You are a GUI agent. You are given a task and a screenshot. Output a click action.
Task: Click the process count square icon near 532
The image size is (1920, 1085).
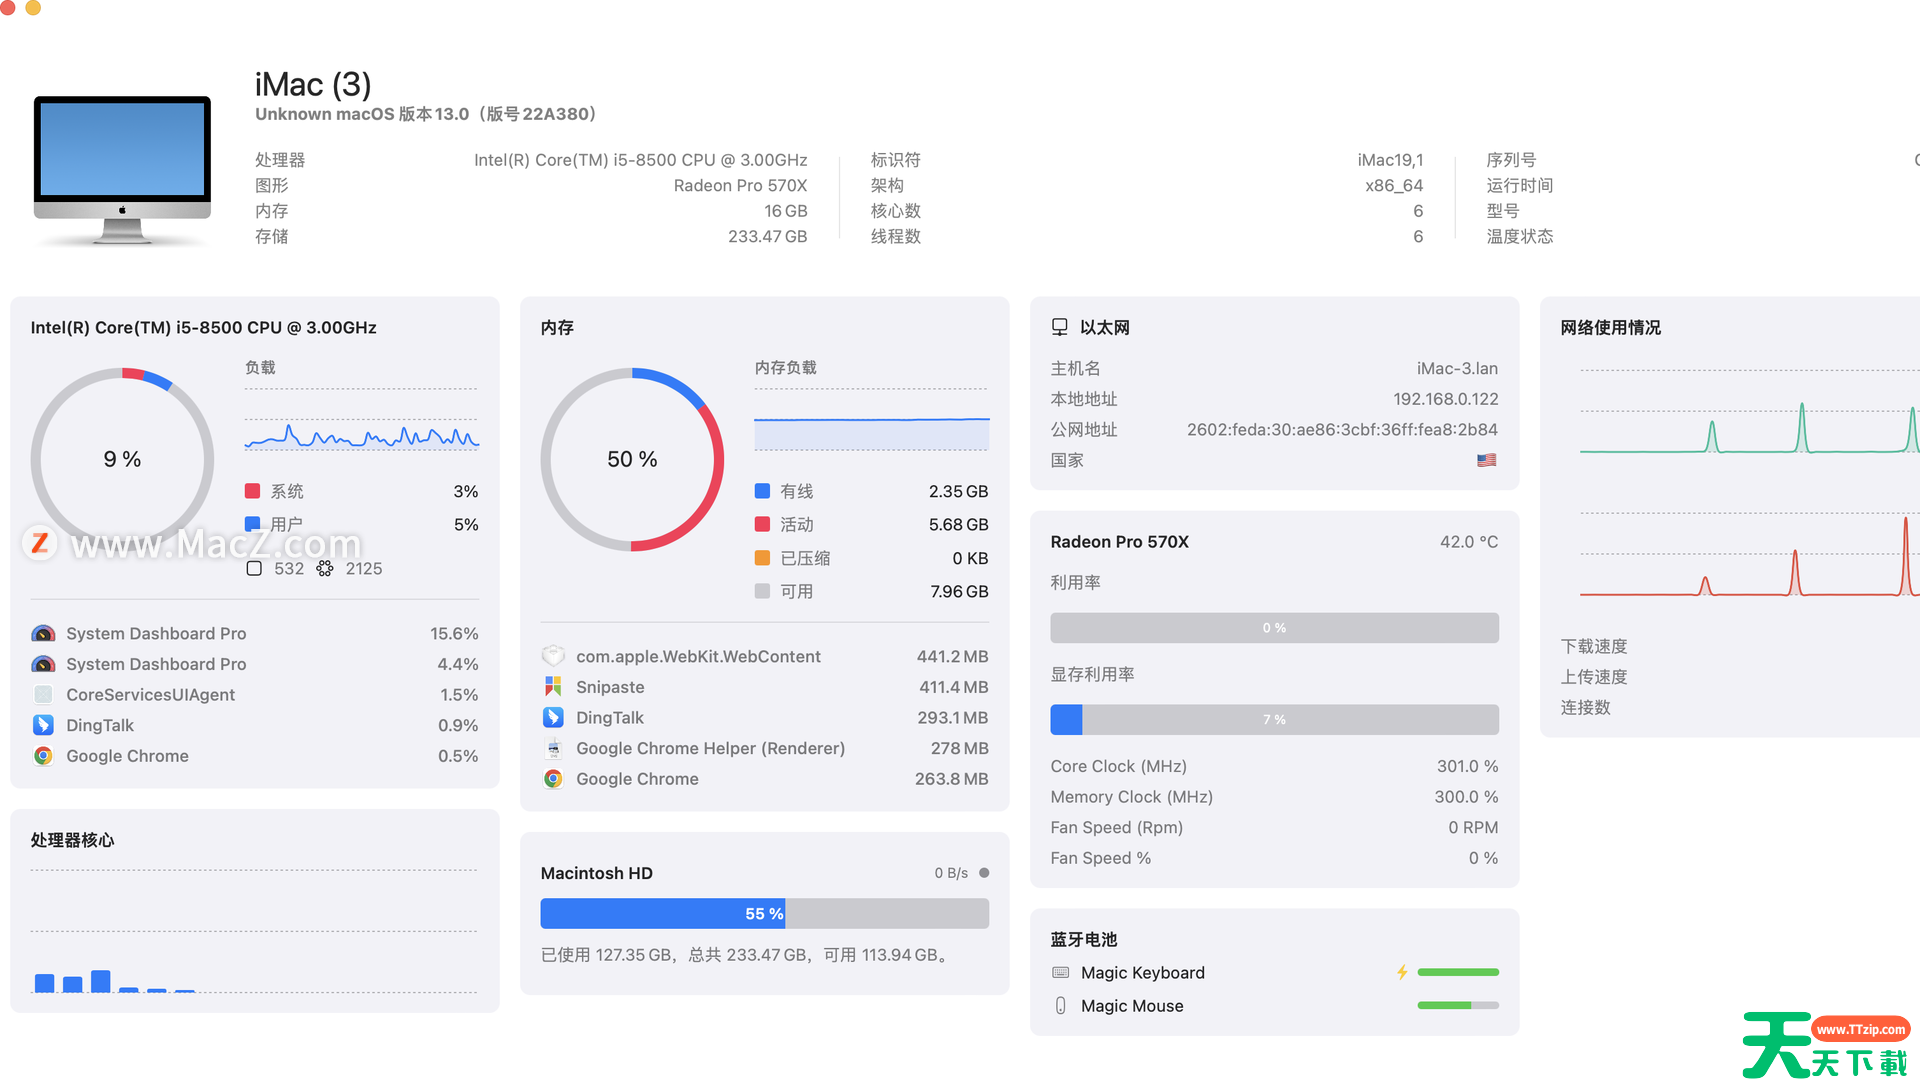[254, 568]
